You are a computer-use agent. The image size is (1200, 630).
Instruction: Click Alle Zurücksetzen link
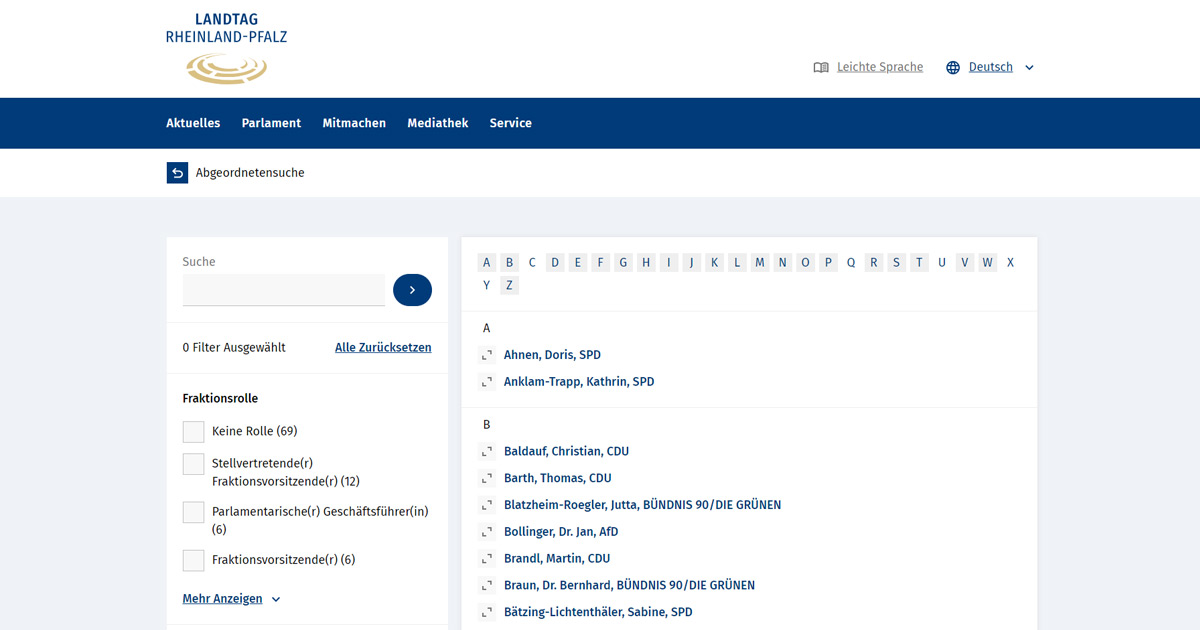click(383, 348)
